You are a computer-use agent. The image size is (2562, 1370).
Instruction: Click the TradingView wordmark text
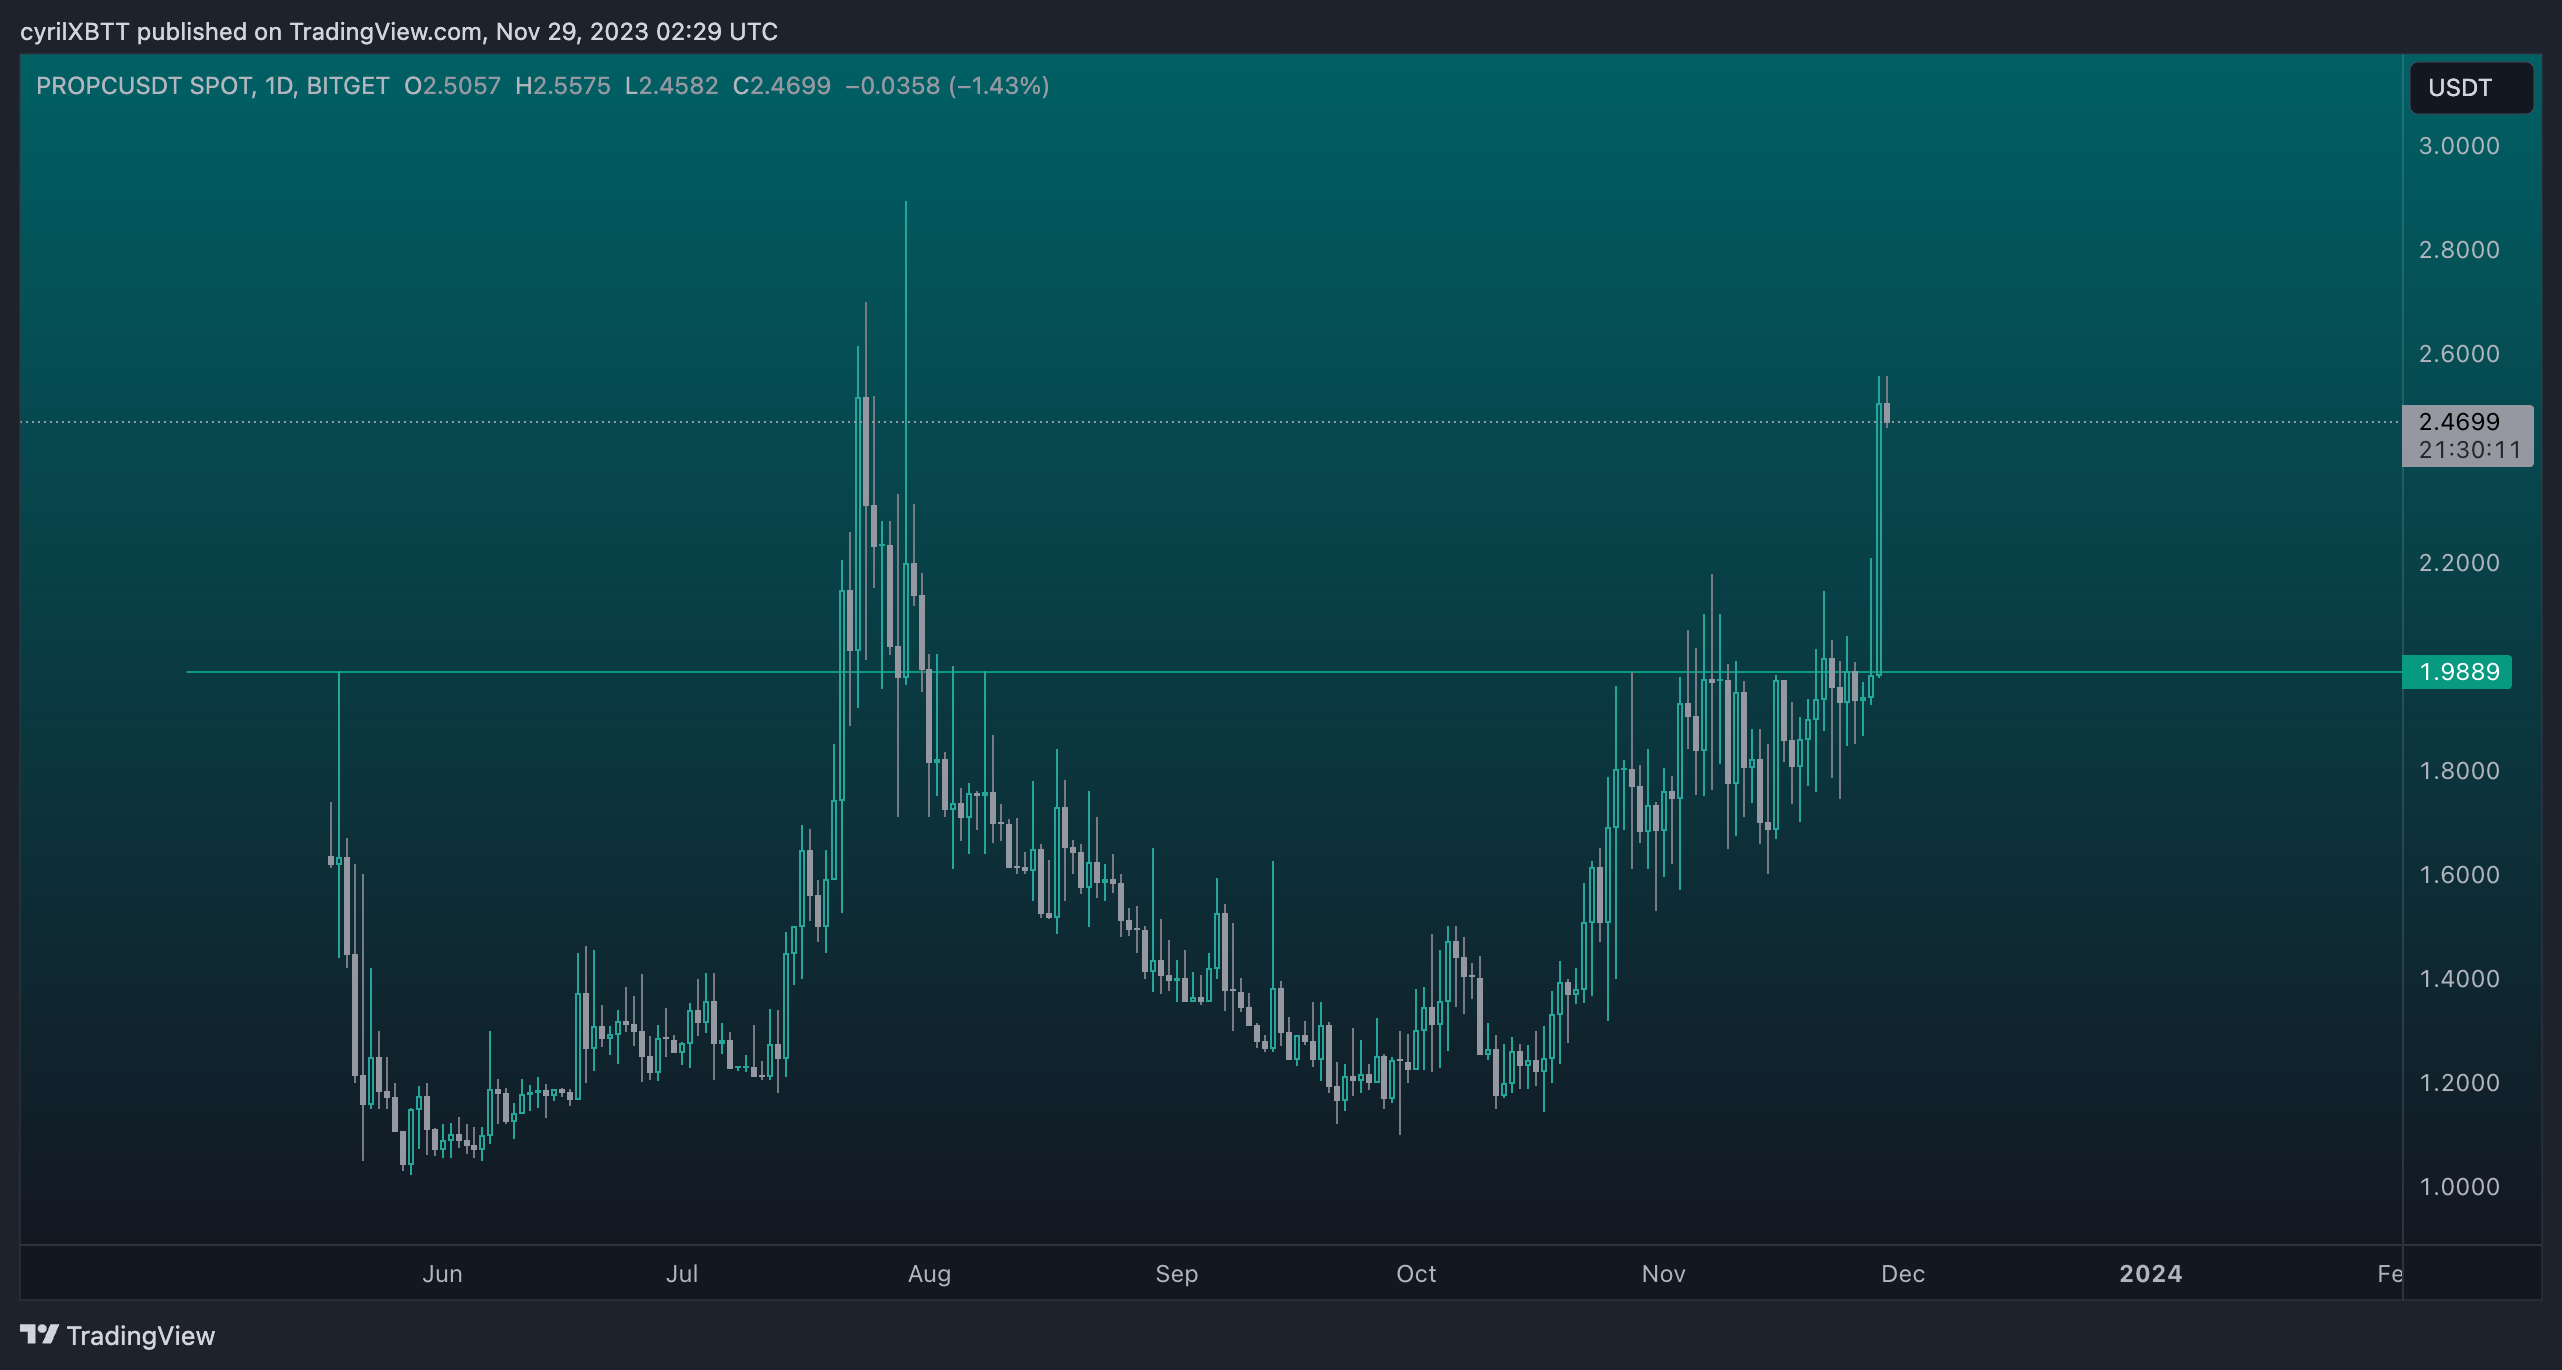point(140,1336)
